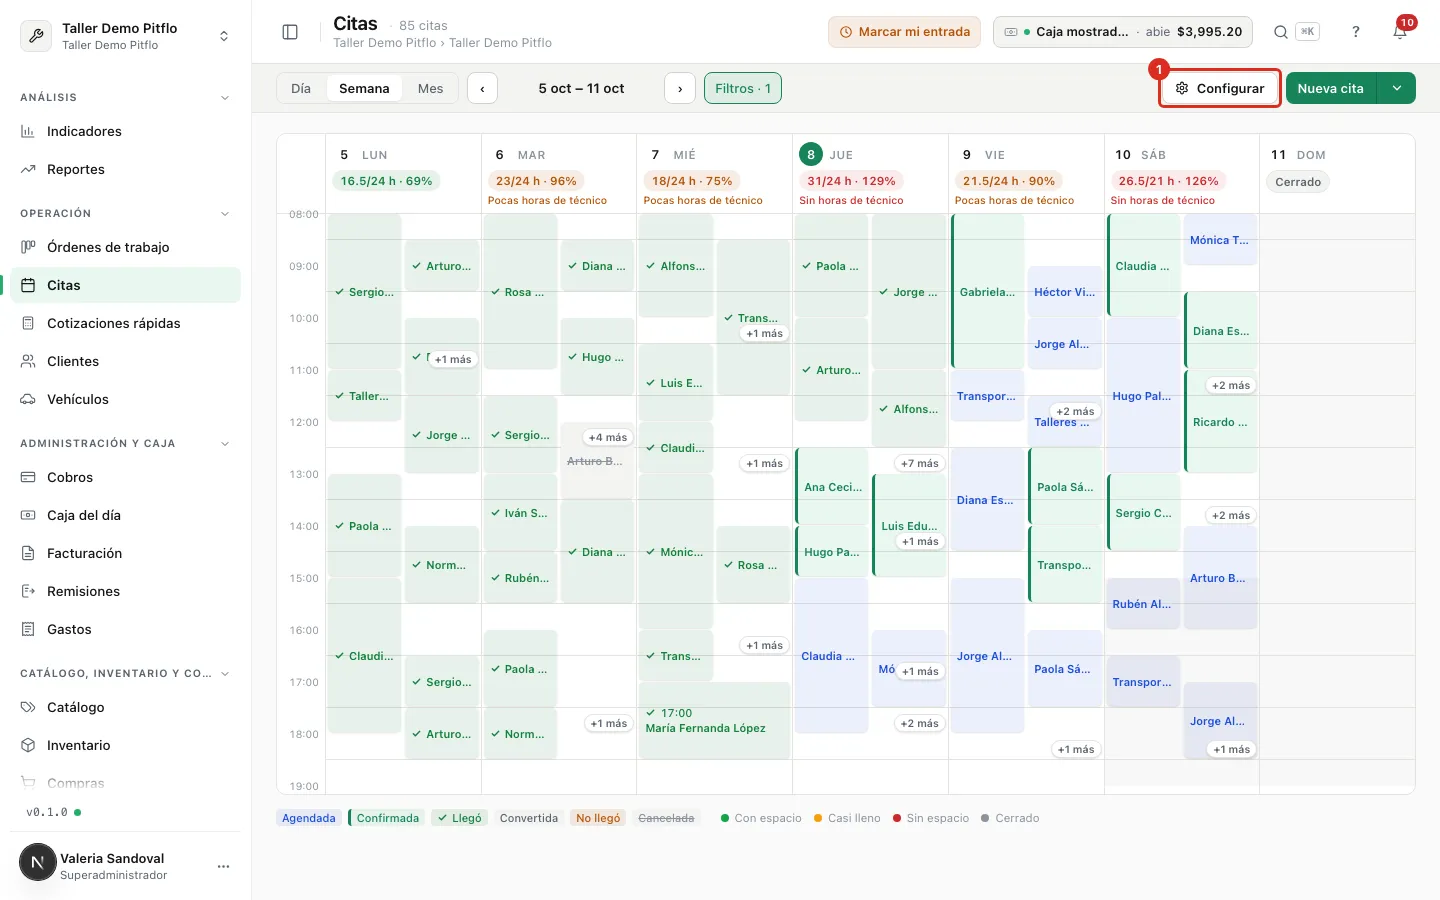The width and height of the screenshot is (1440, 900).
Task: Click the Cotizaciones rápidas icon
Action: pyautogui.click(x=28, y=323)
